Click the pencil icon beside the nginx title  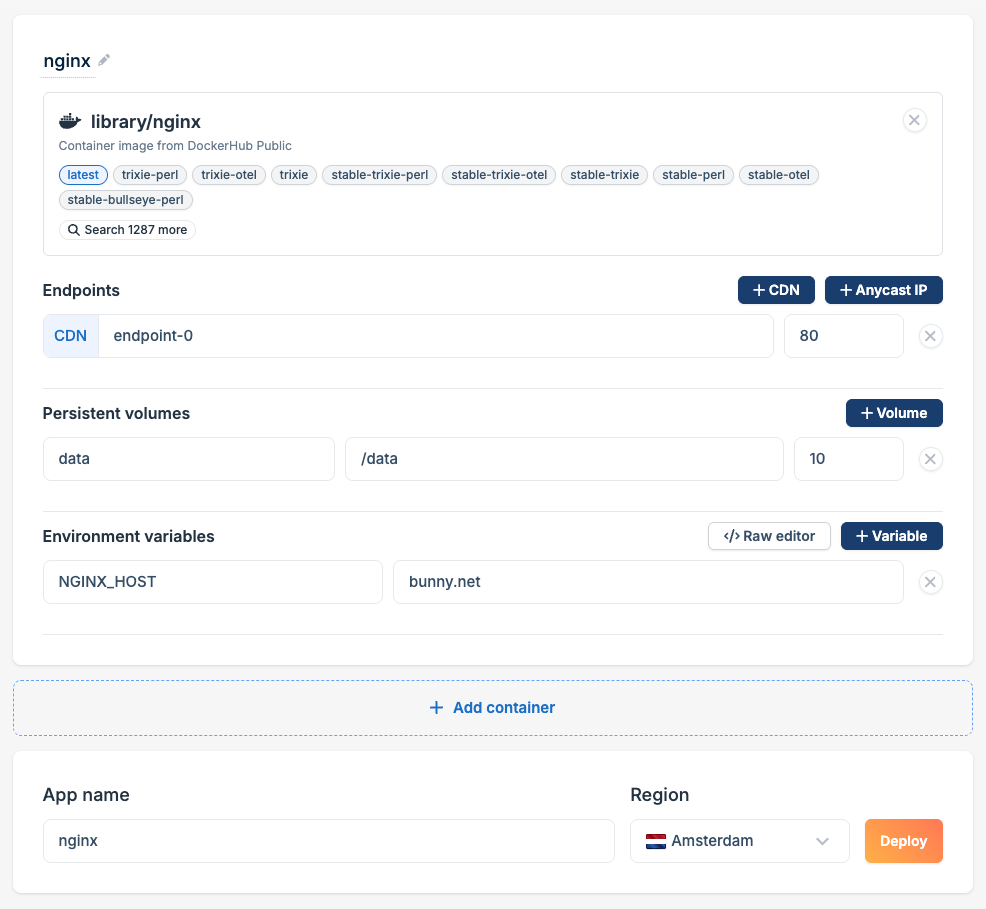104,60
